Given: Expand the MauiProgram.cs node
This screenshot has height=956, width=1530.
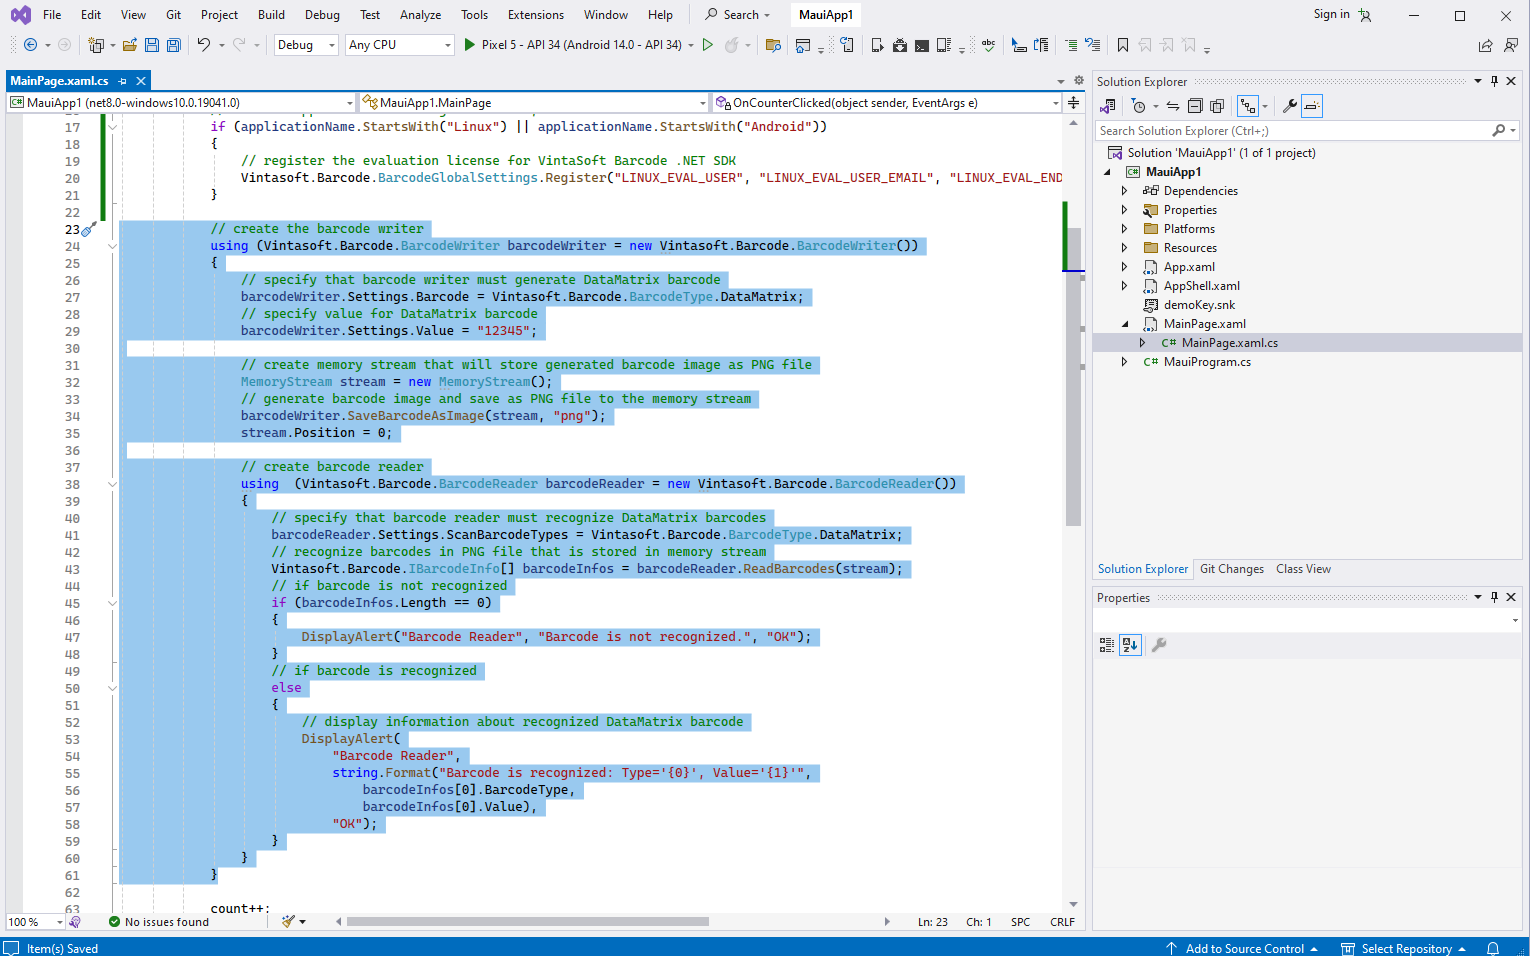Looking at the screenshot, I should tap(1124, 362).
